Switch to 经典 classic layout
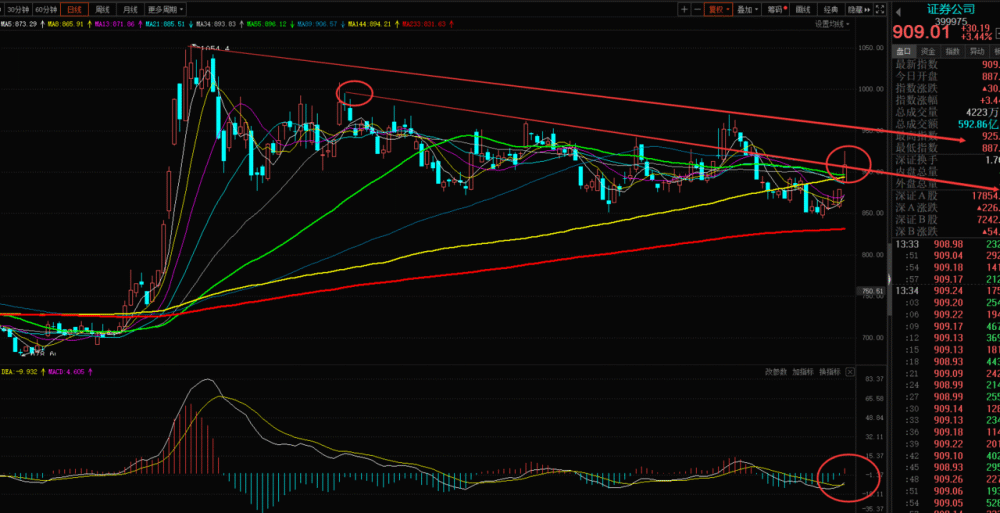Image resolution: width=1000 pixels, height=513 pixels. (831, 10)
